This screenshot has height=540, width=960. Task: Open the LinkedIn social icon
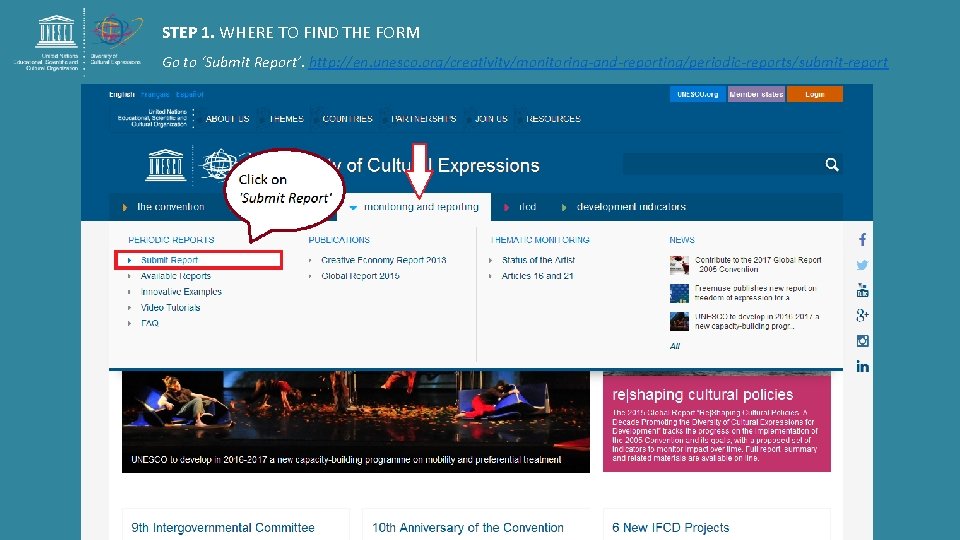862,366
